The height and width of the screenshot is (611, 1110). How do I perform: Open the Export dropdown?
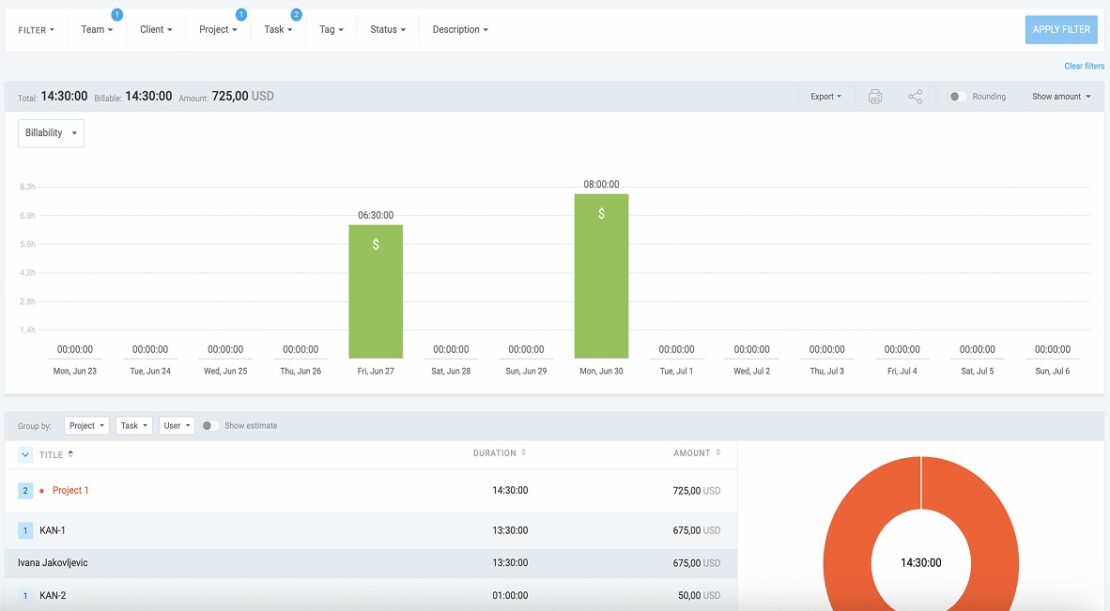pos(825,96)
